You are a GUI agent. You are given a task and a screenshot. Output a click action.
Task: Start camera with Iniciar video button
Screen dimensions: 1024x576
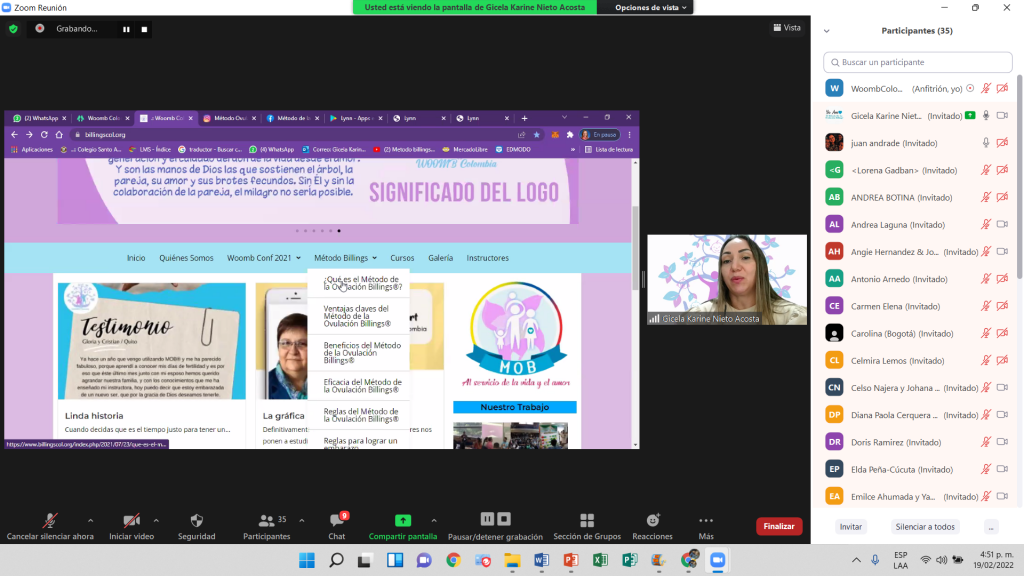point(131,526)
